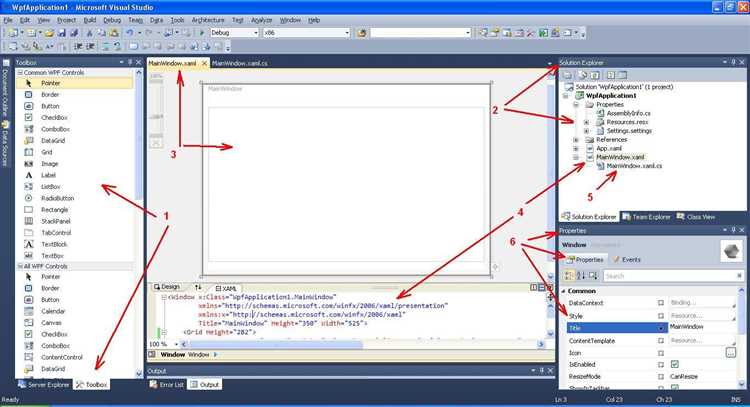Open the Debug menu
This screenshot has width=750, height=407.
pyautogui.click(x=112, y=20)
